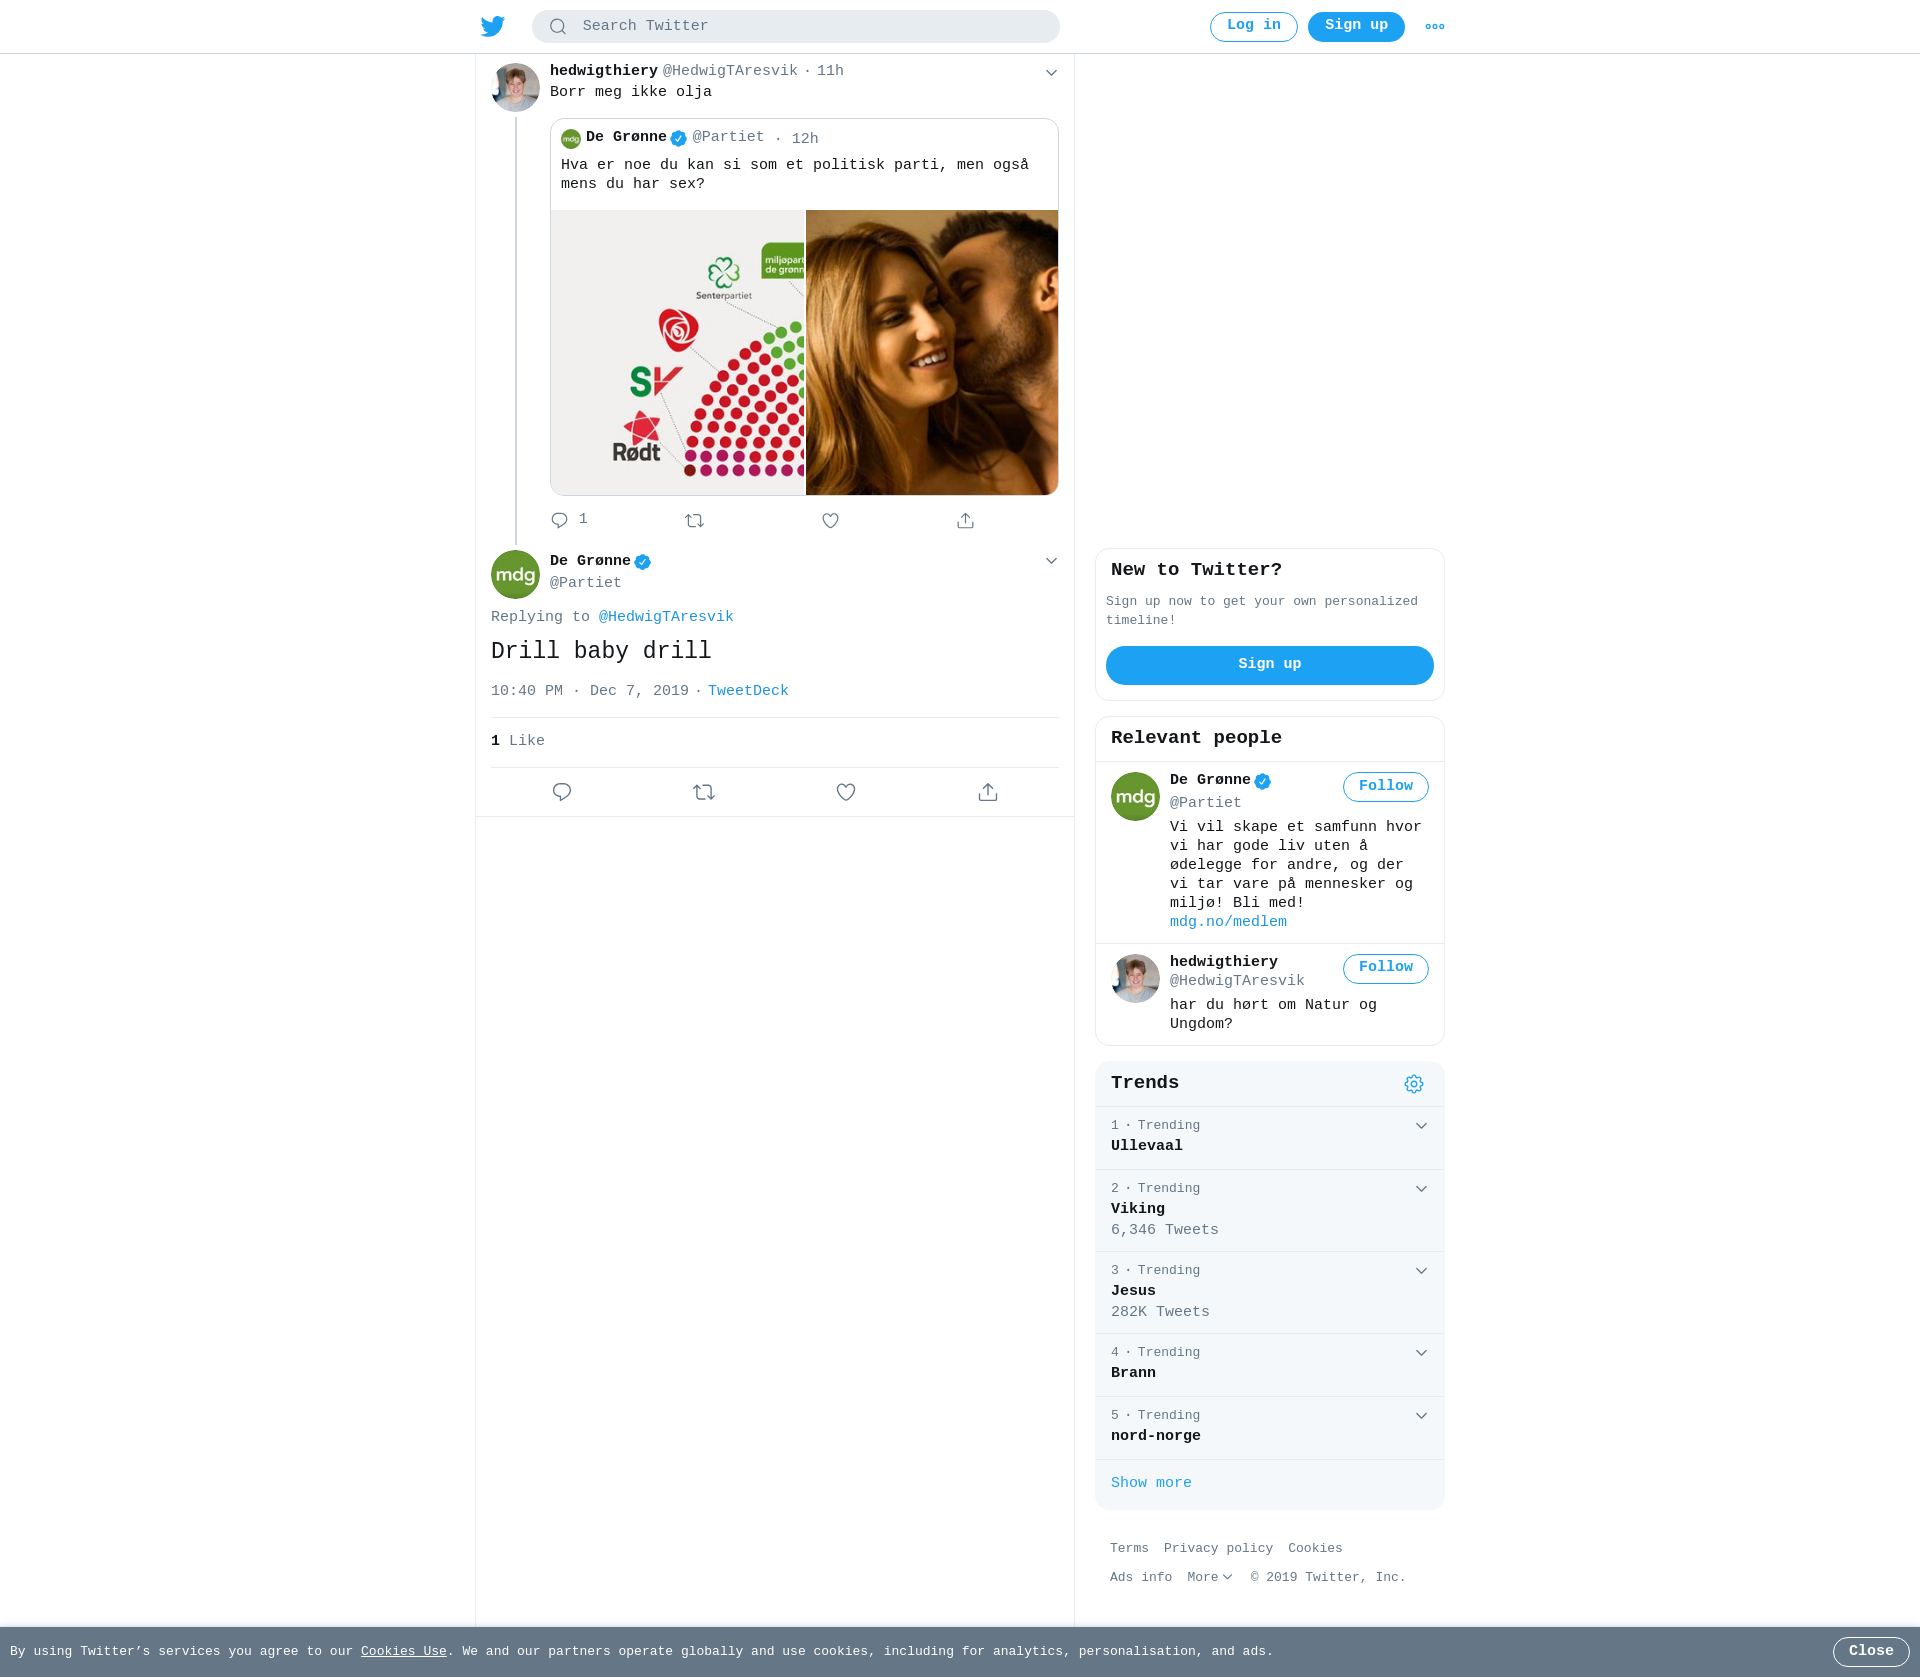Image resolution: width=1920 pixels, height=1677 pixels.
Task: Follow De Grønne in Relevant people
Action: [x=1386, y=787]
